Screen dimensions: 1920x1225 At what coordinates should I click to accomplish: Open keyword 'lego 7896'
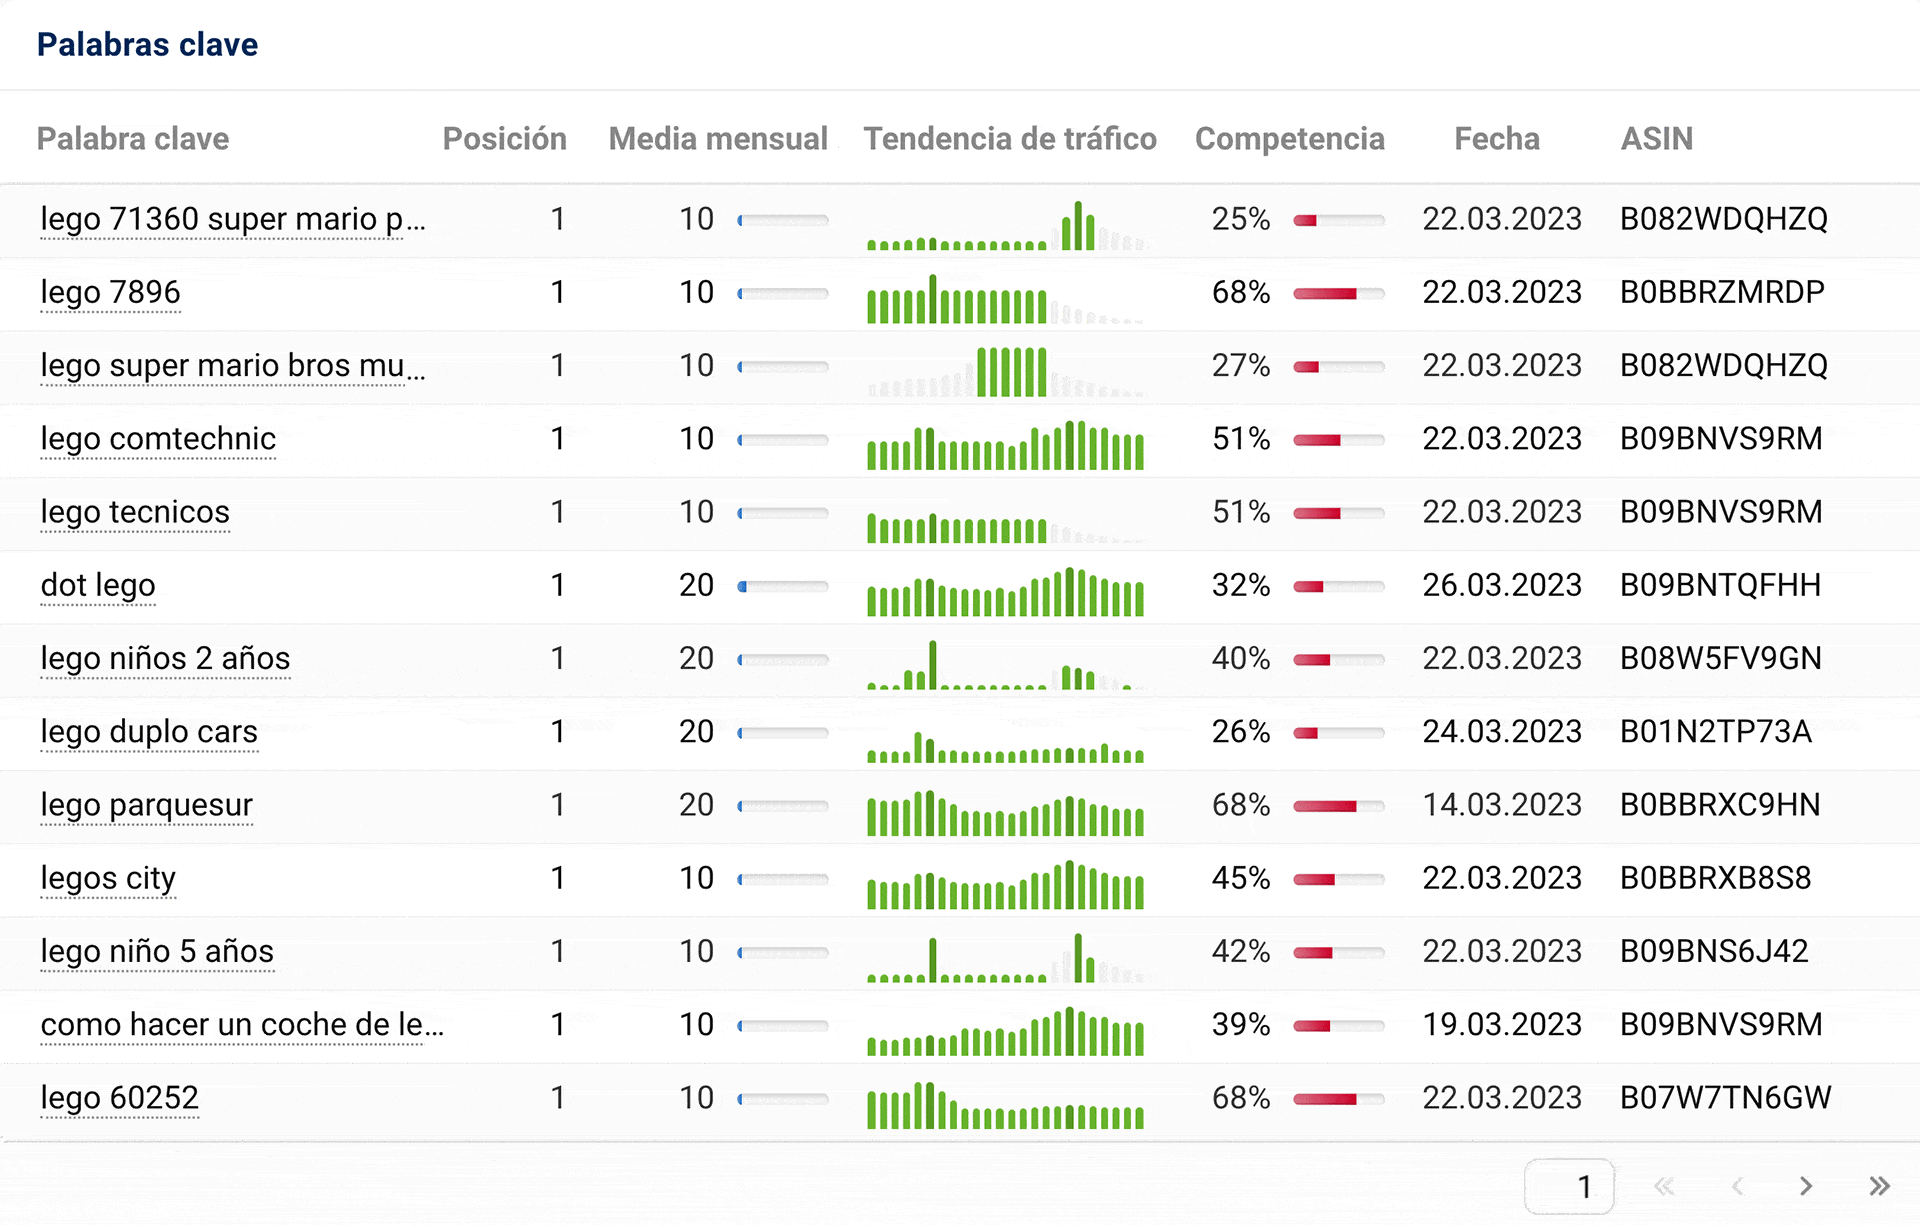(110, 292)
